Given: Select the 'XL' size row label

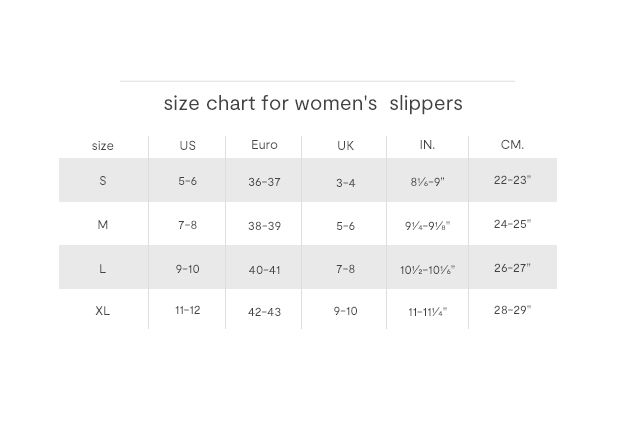Looking at the screenshot, I should point(102,311).
